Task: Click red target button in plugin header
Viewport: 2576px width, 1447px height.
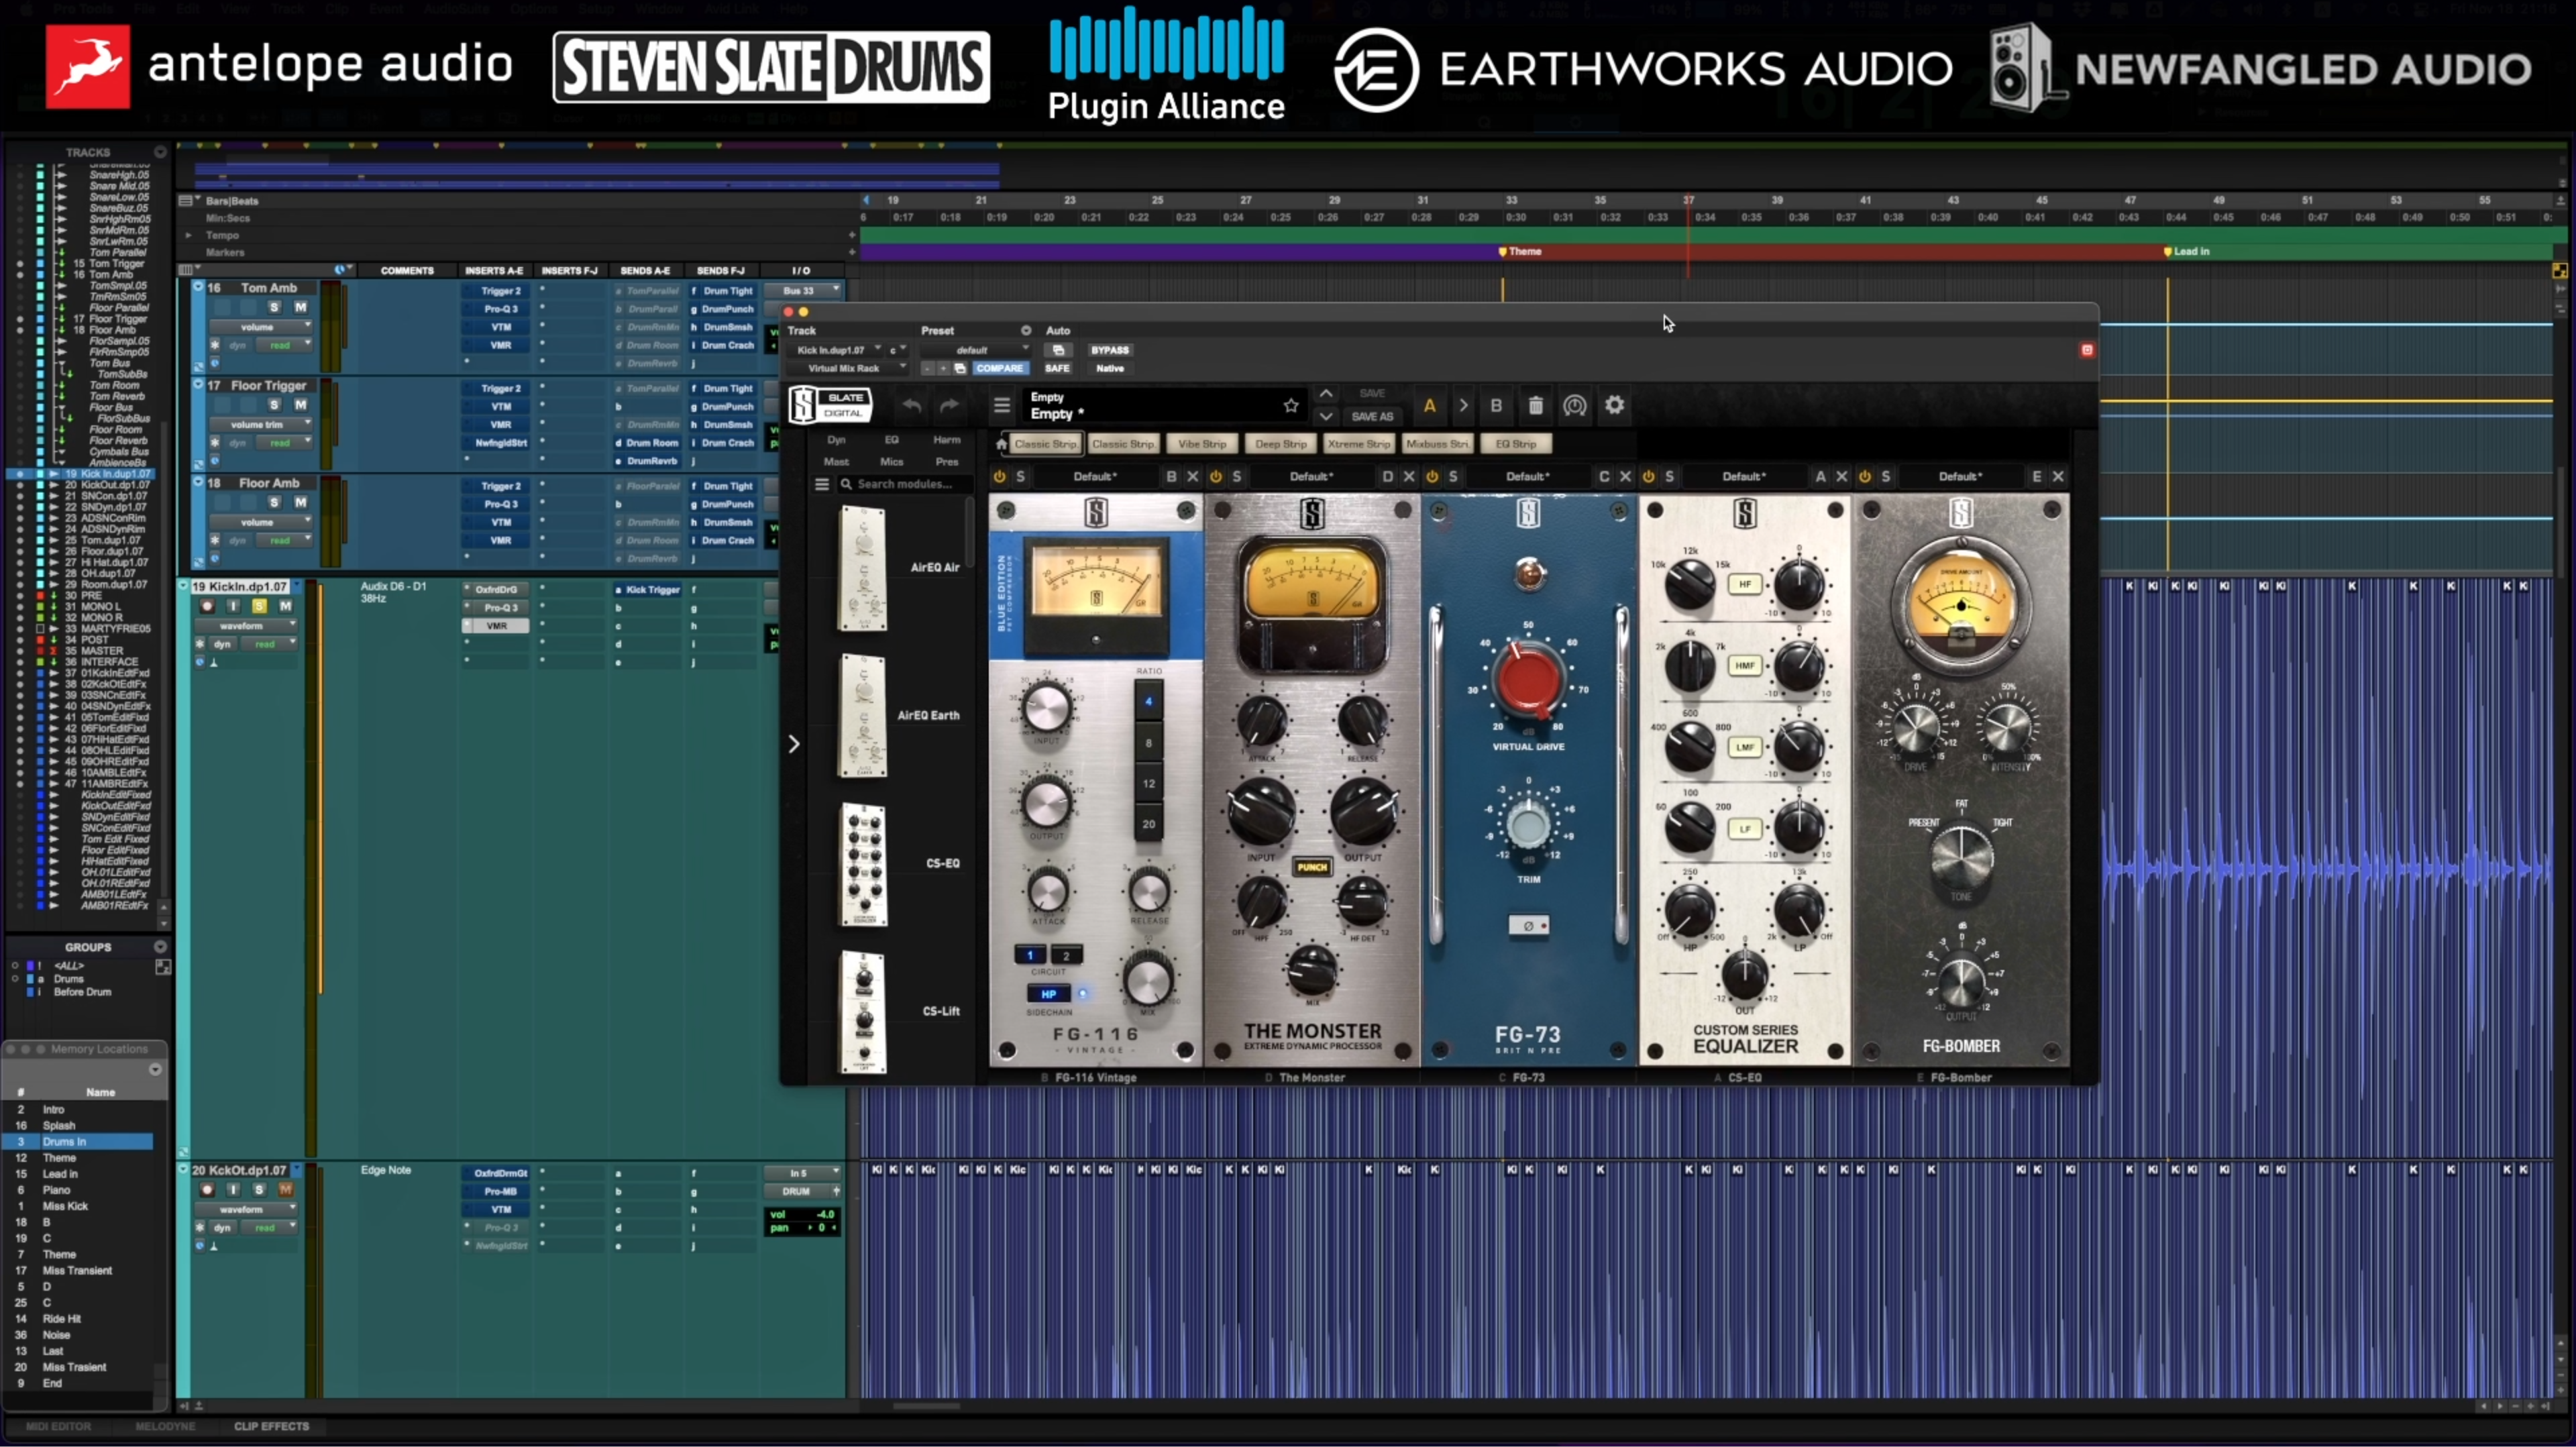Action: (2087, 350)
